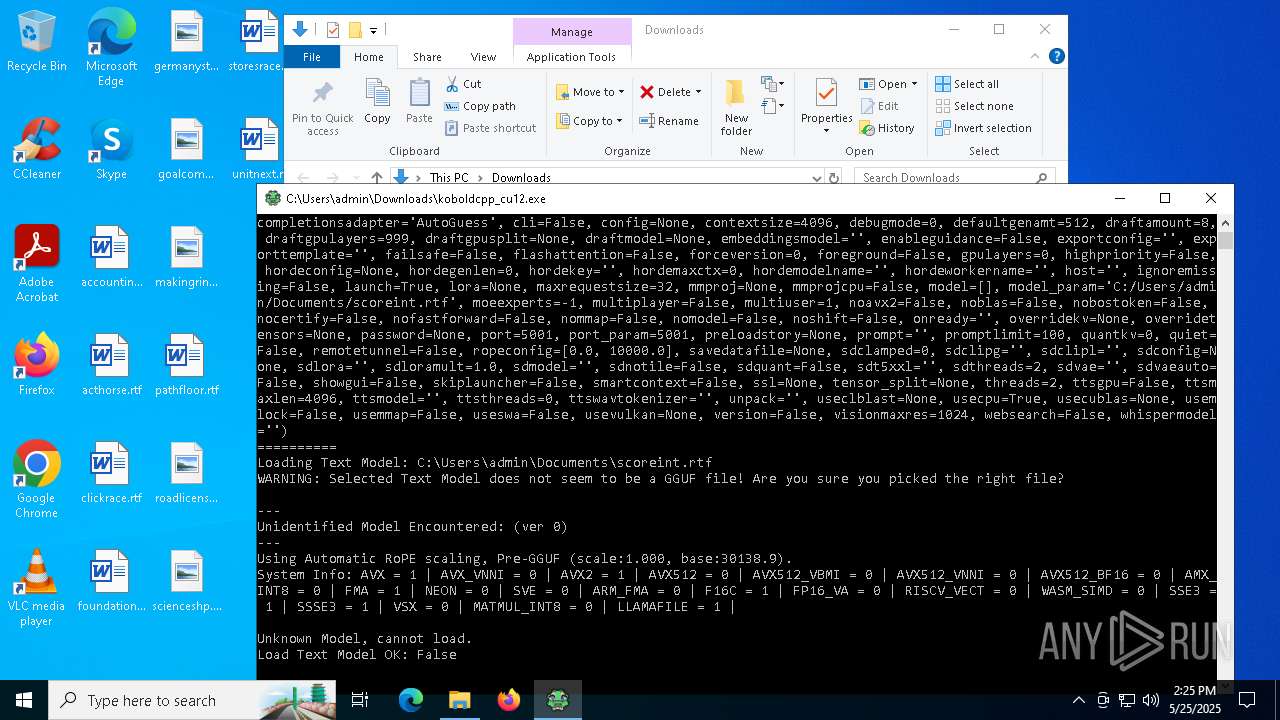The image size is (1280, 720).
Task: Select acthorse.rtf file on desktop
Action: (111, 365)
